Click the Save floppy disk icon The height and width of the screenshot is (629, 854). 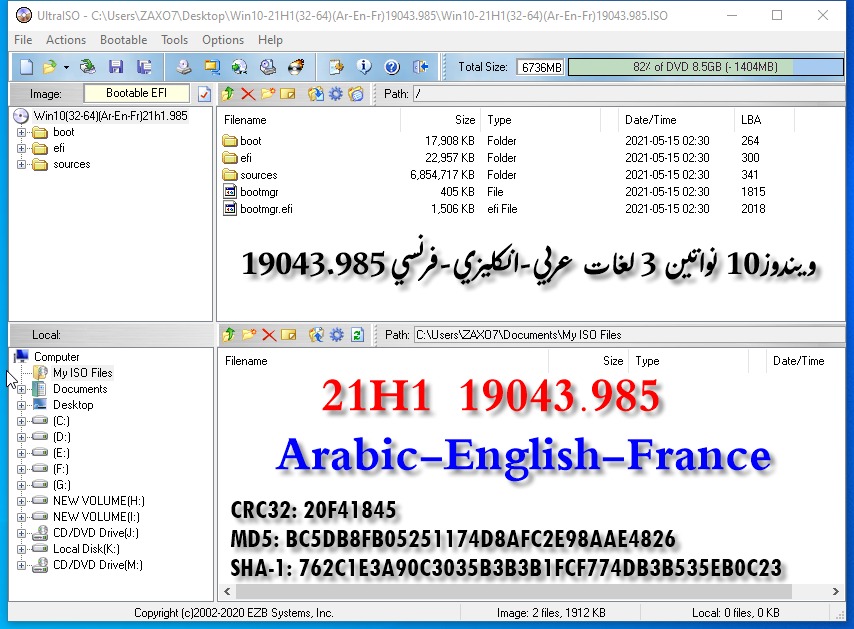115,67
